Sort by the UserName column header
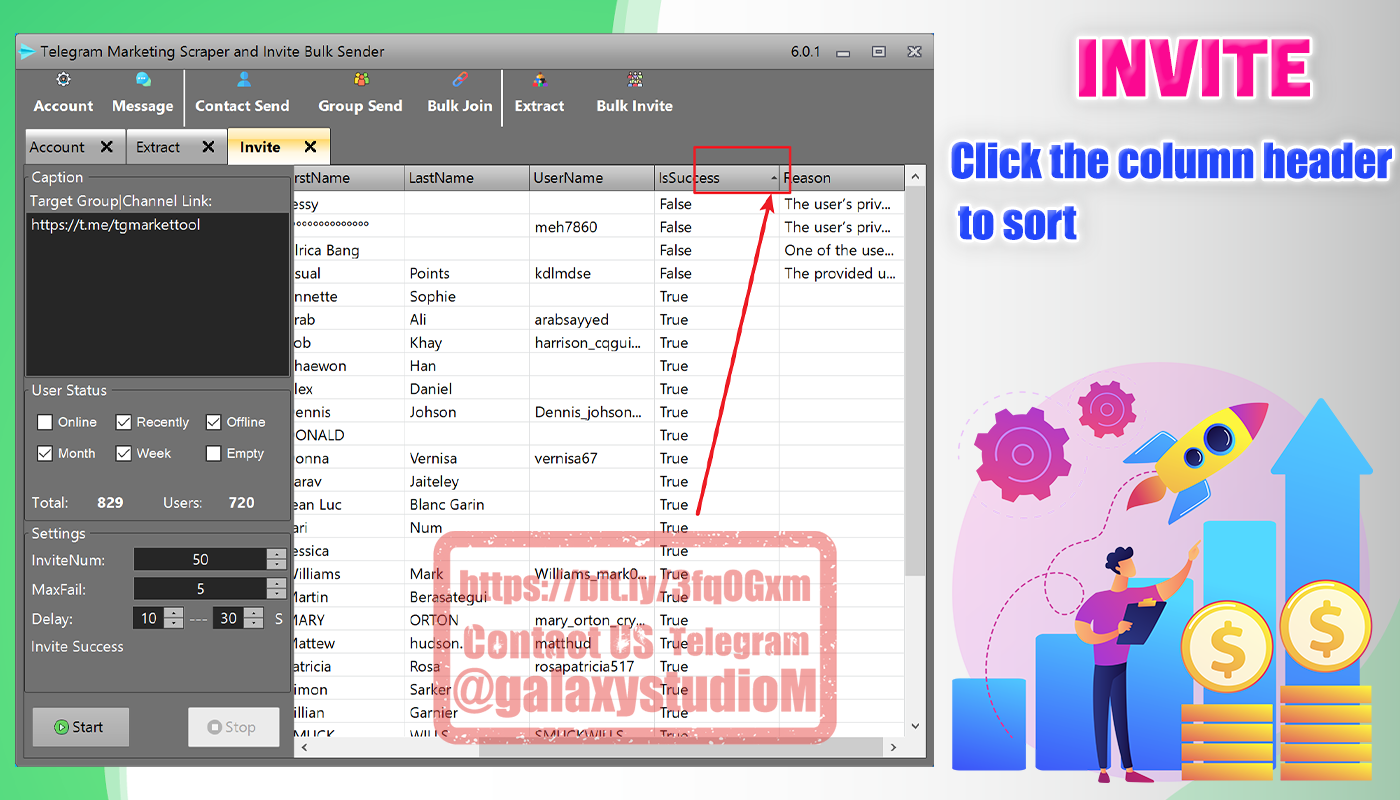 point(592,178)
